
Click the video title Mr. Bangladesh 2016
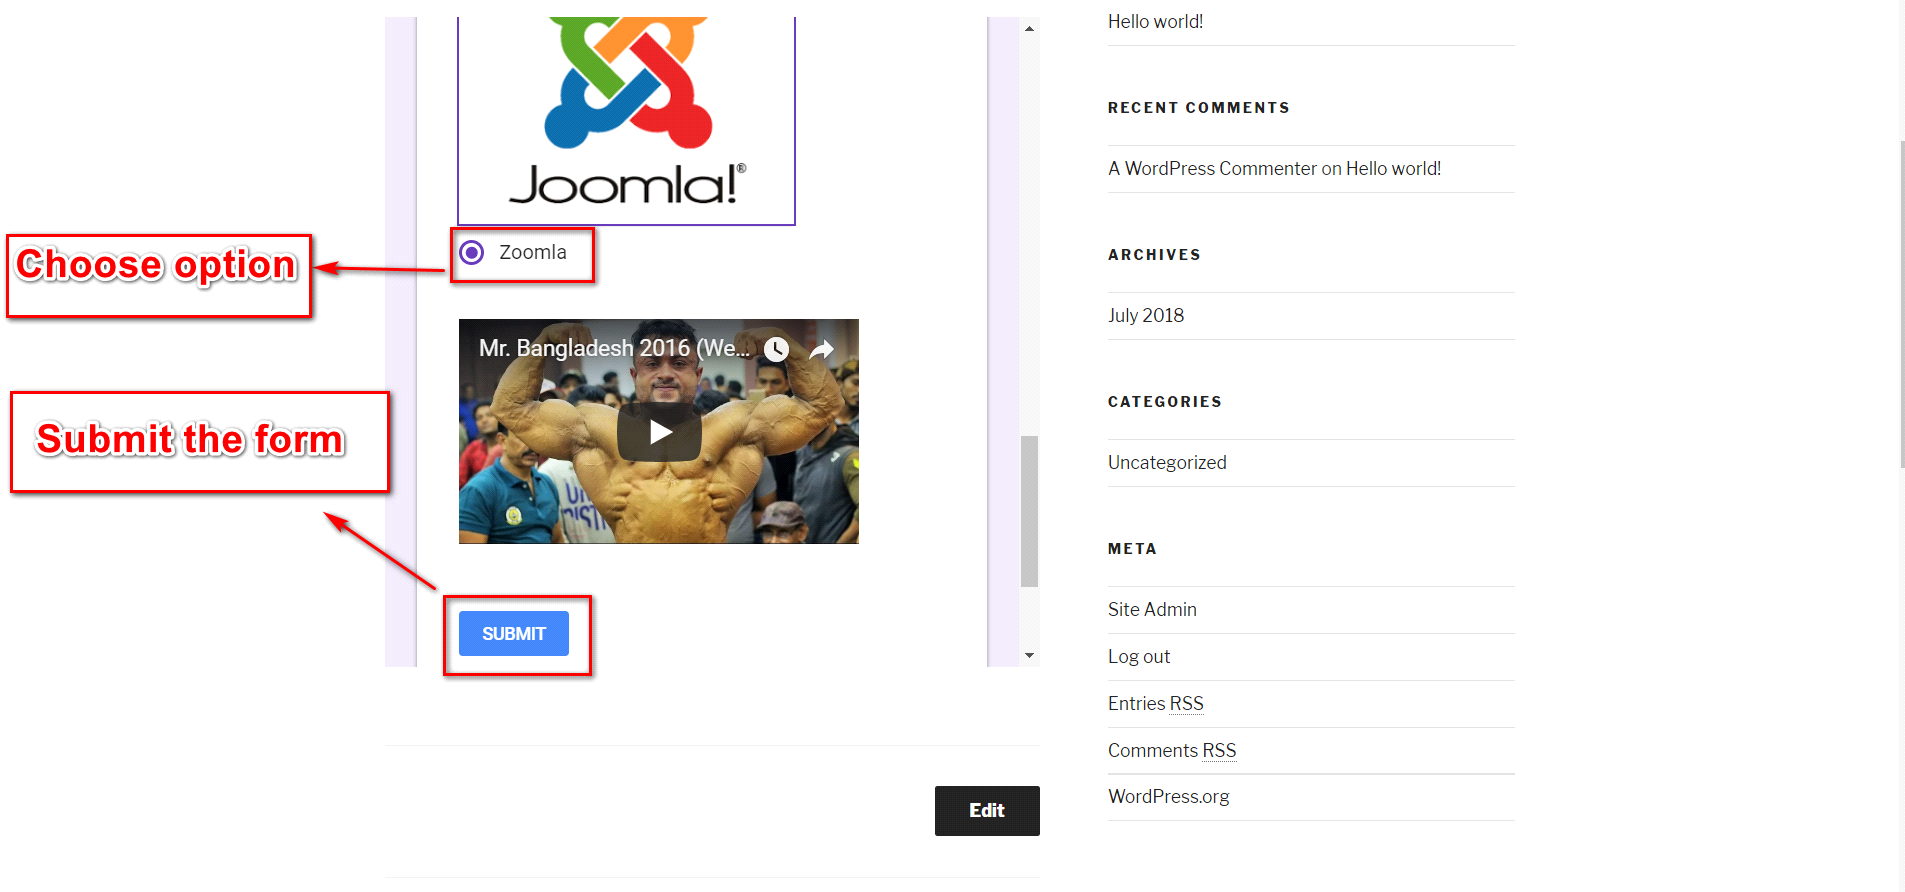coord(614,348)
